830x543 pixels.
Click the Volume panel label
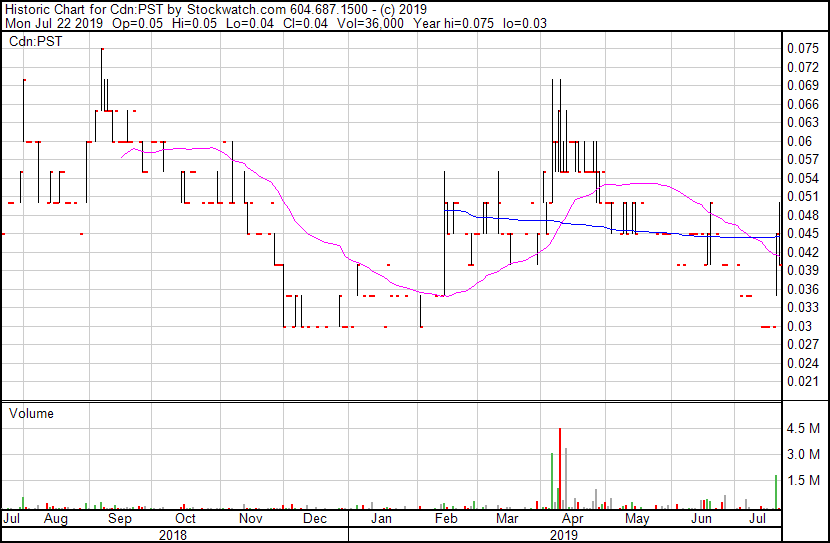(x=31, y=413)
